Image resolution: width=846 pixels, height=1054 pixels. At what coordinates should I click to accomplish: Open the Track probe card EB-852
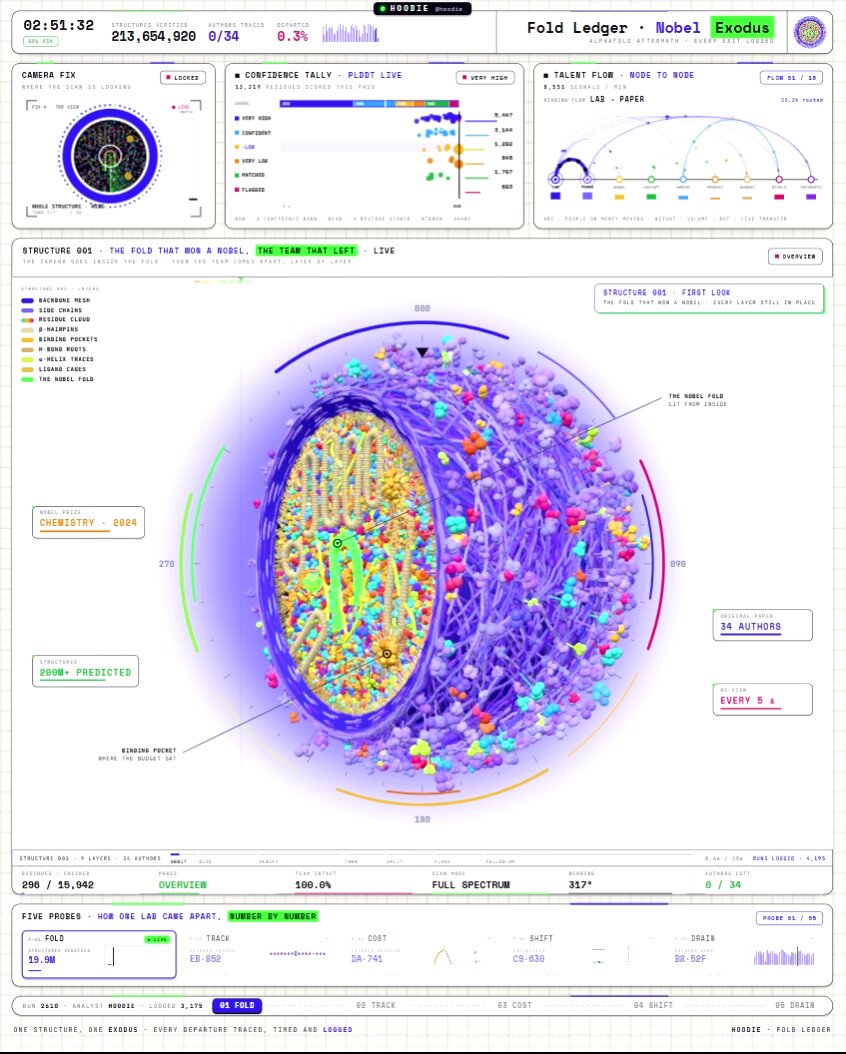click(x=259, y=955)
